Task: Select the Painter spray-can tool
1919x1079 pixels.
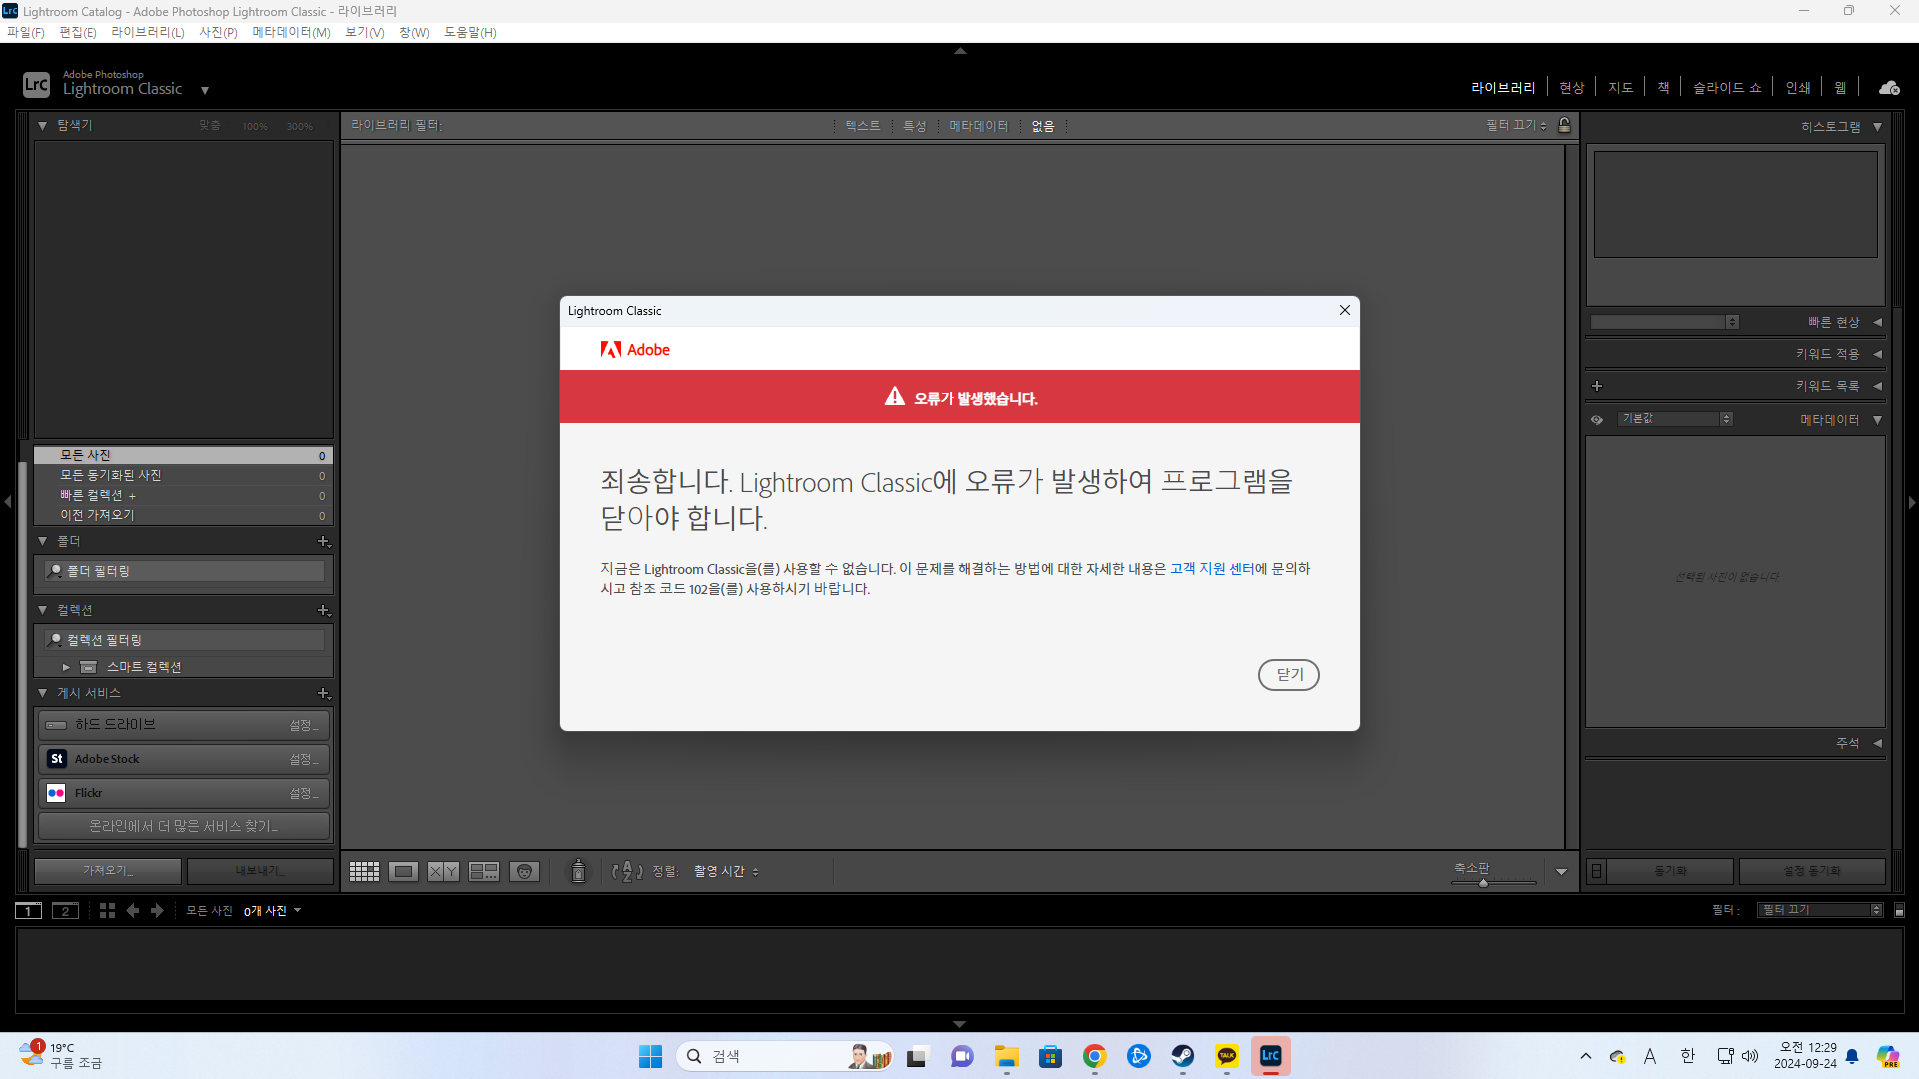Action: tap(578, 870)
